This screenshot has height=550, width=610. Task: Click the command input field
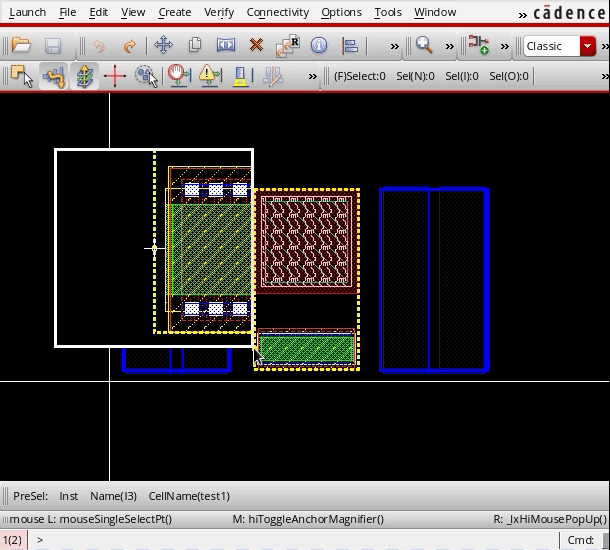(x=300, y=540)
